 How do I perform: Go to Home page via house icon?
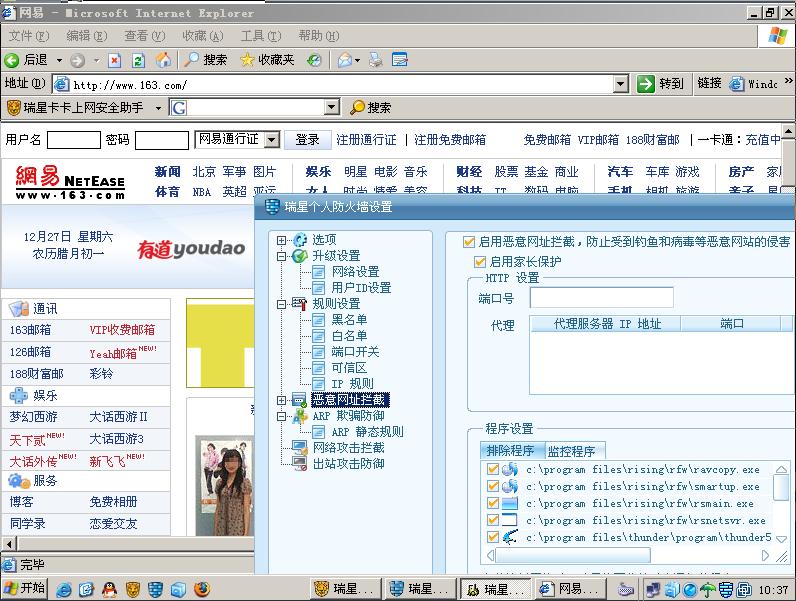(163, 60)
